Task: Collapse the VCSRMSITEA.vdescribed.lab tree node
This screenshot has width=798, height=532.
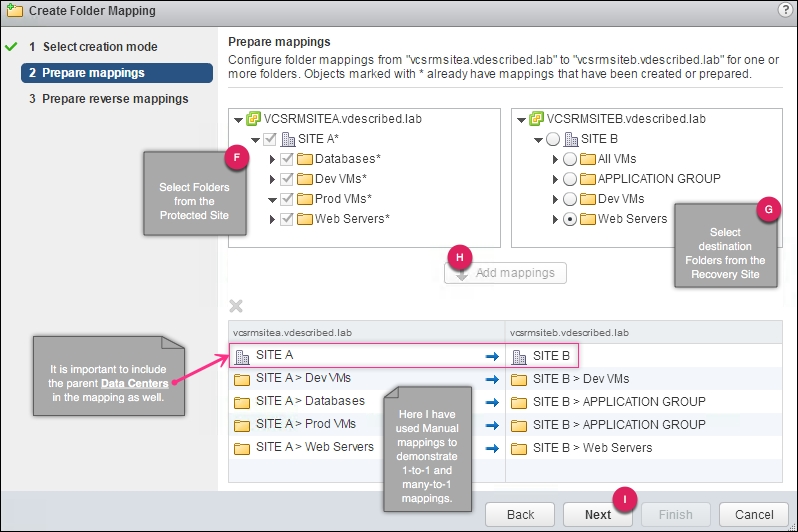Action: 238,120
